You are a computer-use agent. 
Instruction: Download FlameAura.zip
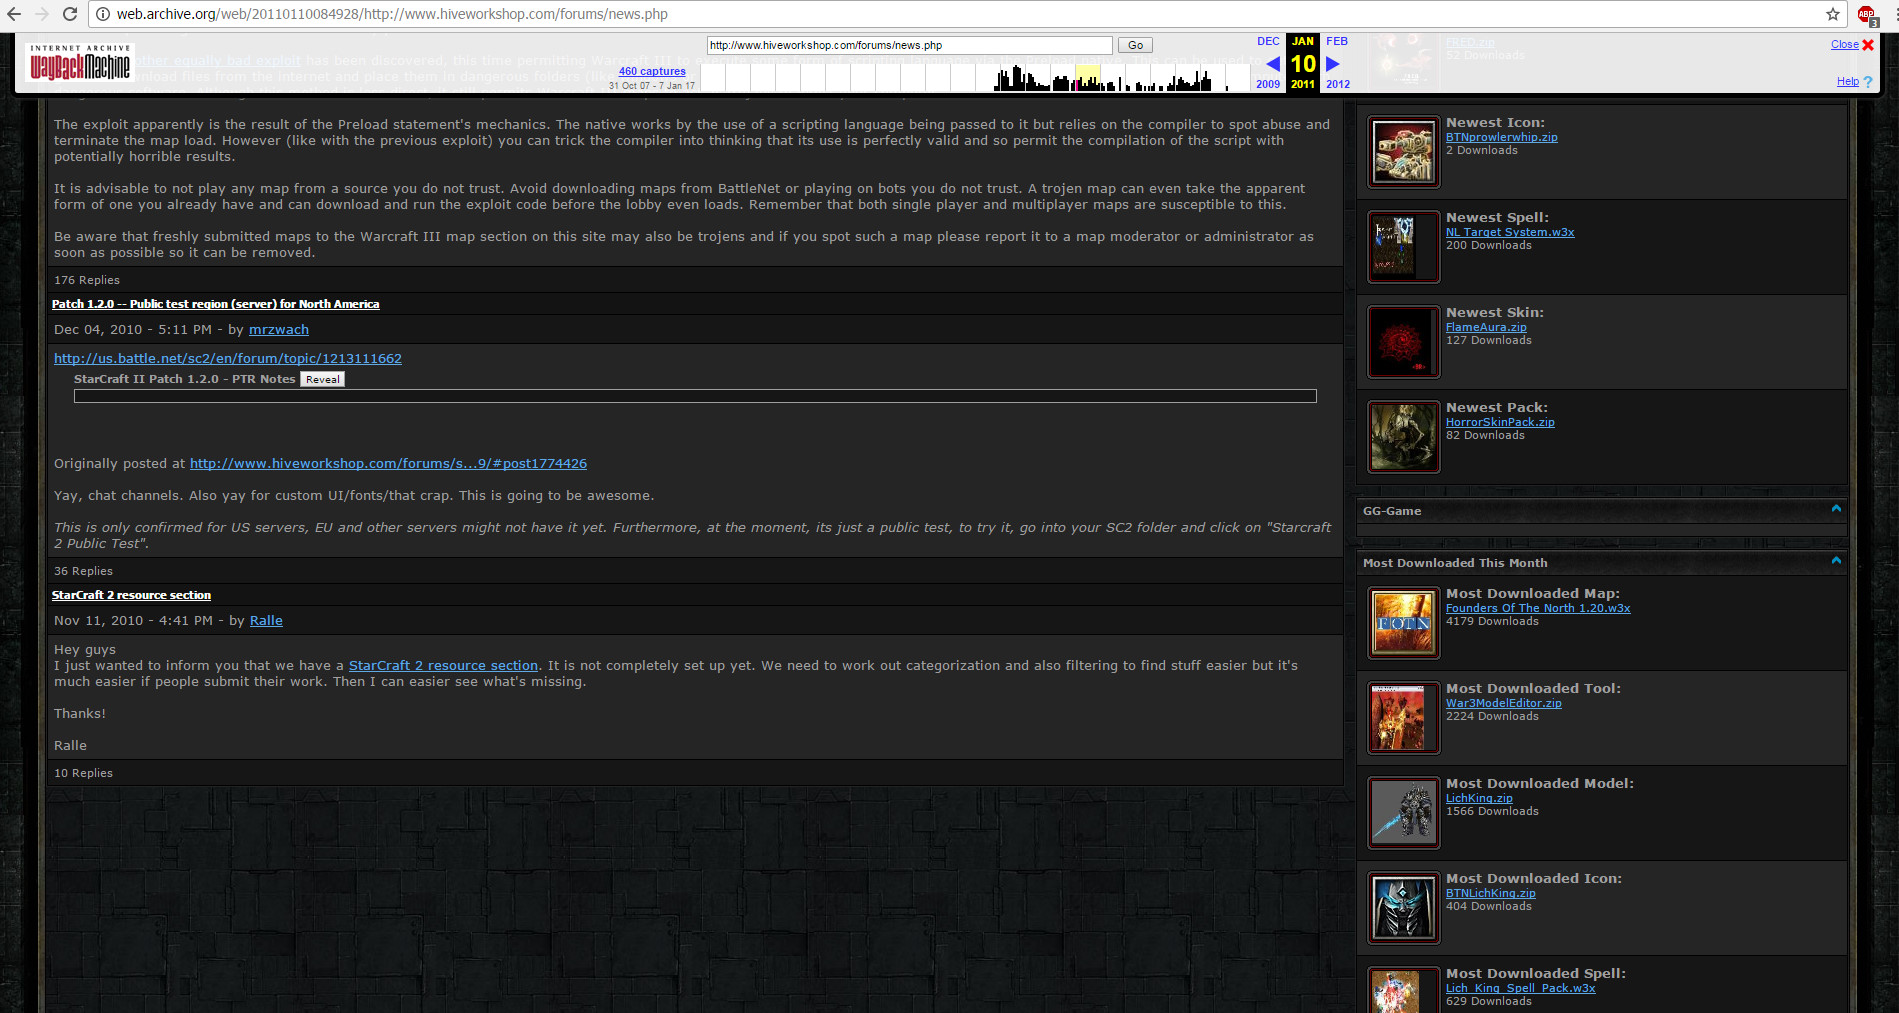tap(1486, 328)
